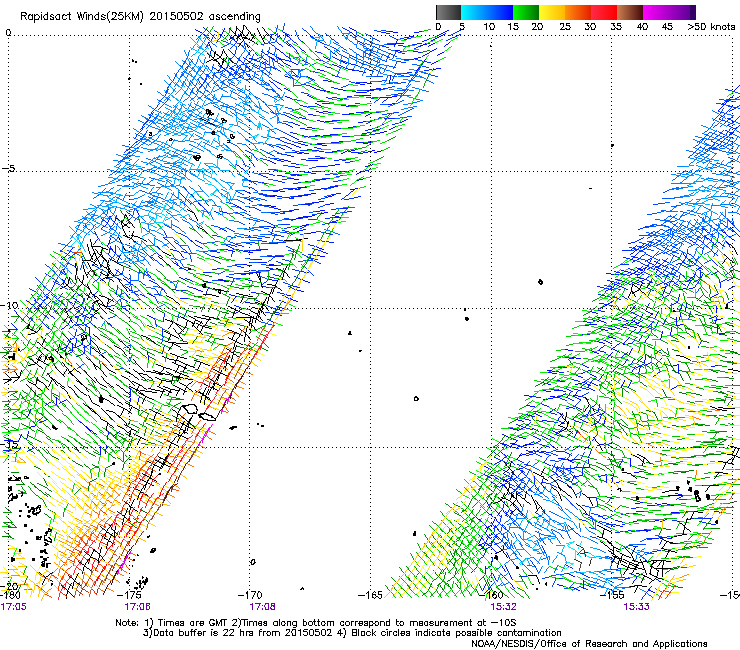The width and height of the screenshot is (740, 650).
Task: Click the '10' legend scale label
Action: click(489, 26)
